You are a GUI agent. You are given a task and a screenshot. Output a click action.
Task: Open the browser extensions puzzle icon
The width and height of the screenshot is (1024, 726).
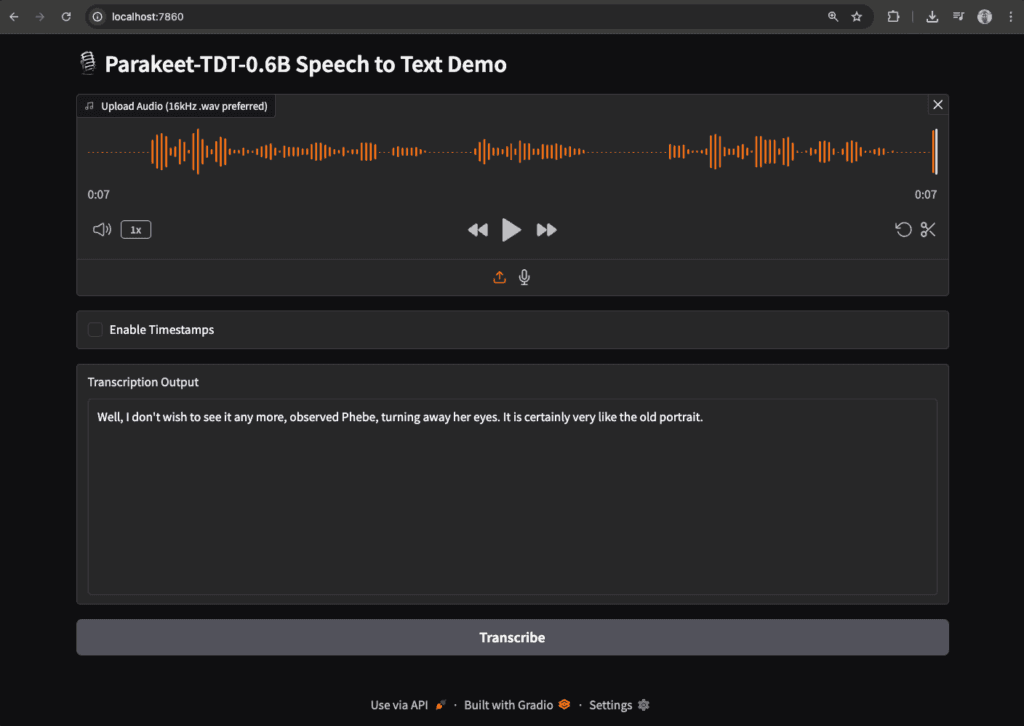click(x=893, y=17)
